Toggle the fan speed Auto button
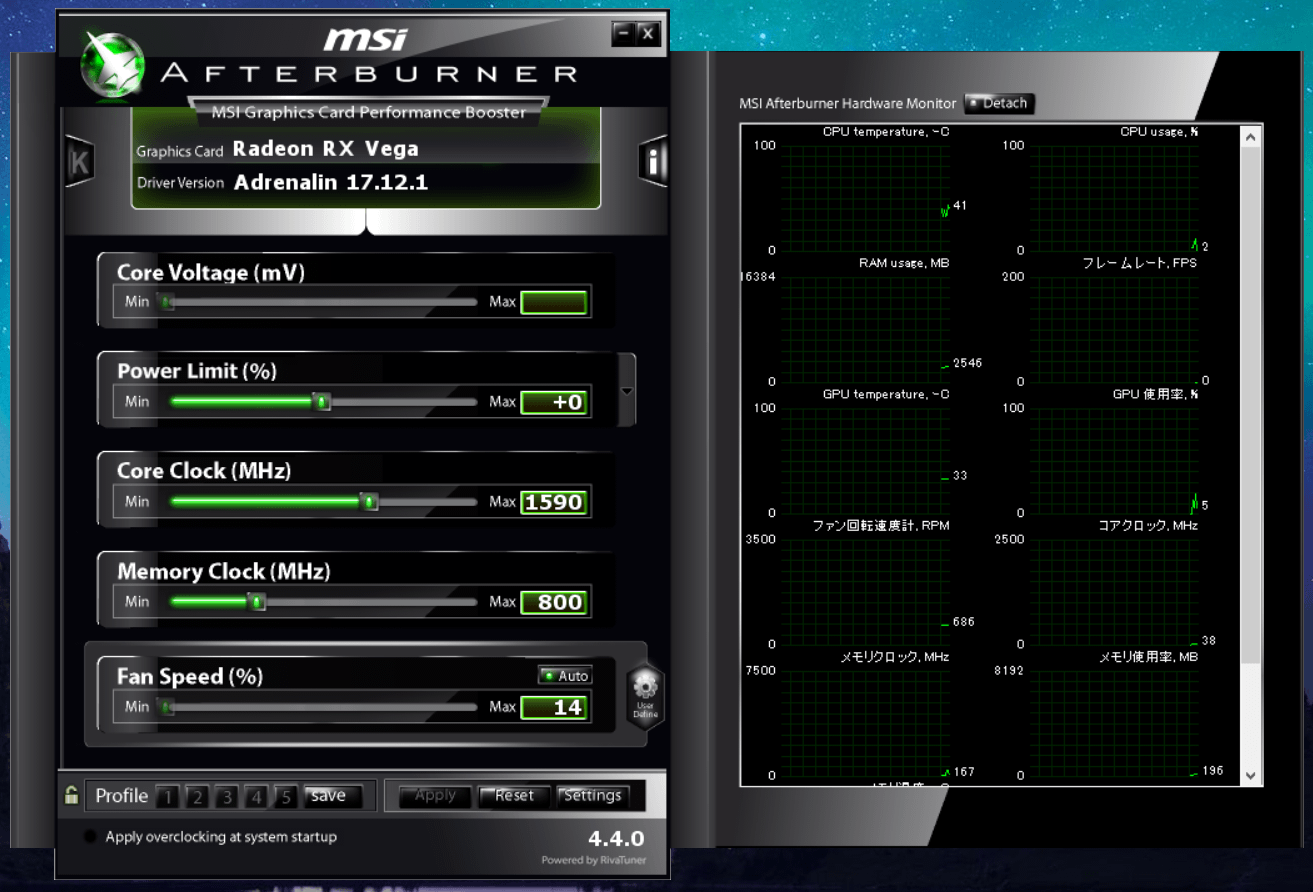The image size is (1313, 892). [565, 676]
